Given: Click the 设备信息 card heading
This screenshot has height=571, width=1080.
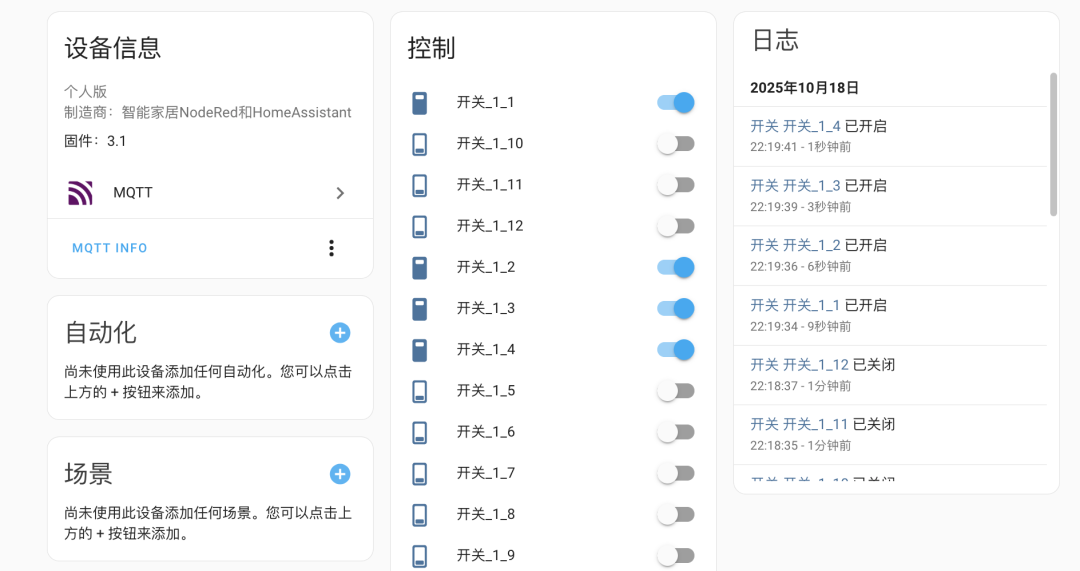Looking at the screenshot, I should point(112,48).
